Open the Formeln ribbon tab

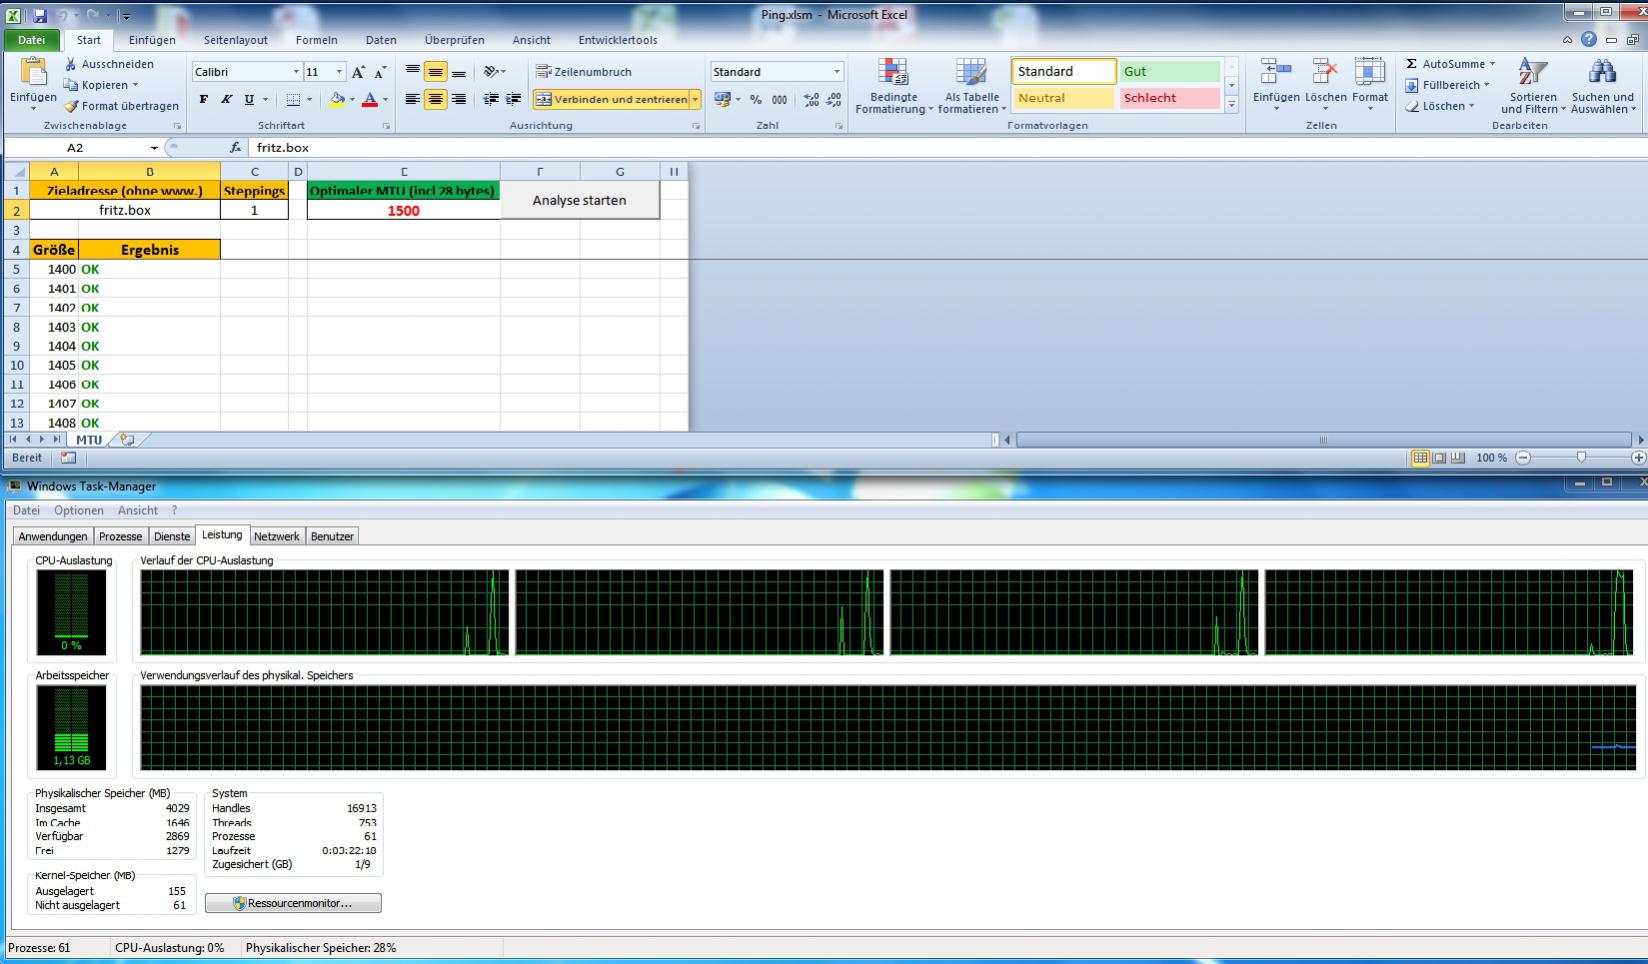point(316,40)
